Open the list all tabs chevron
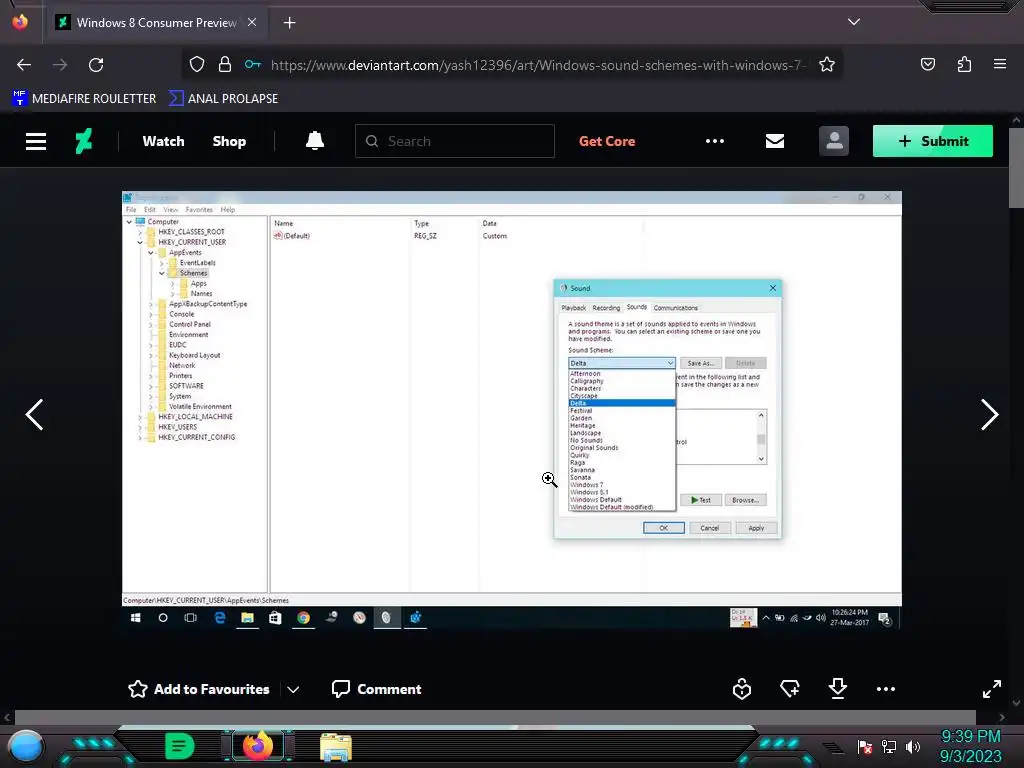The width and height of the screenshot is (1024, 768). click(854, 22)
